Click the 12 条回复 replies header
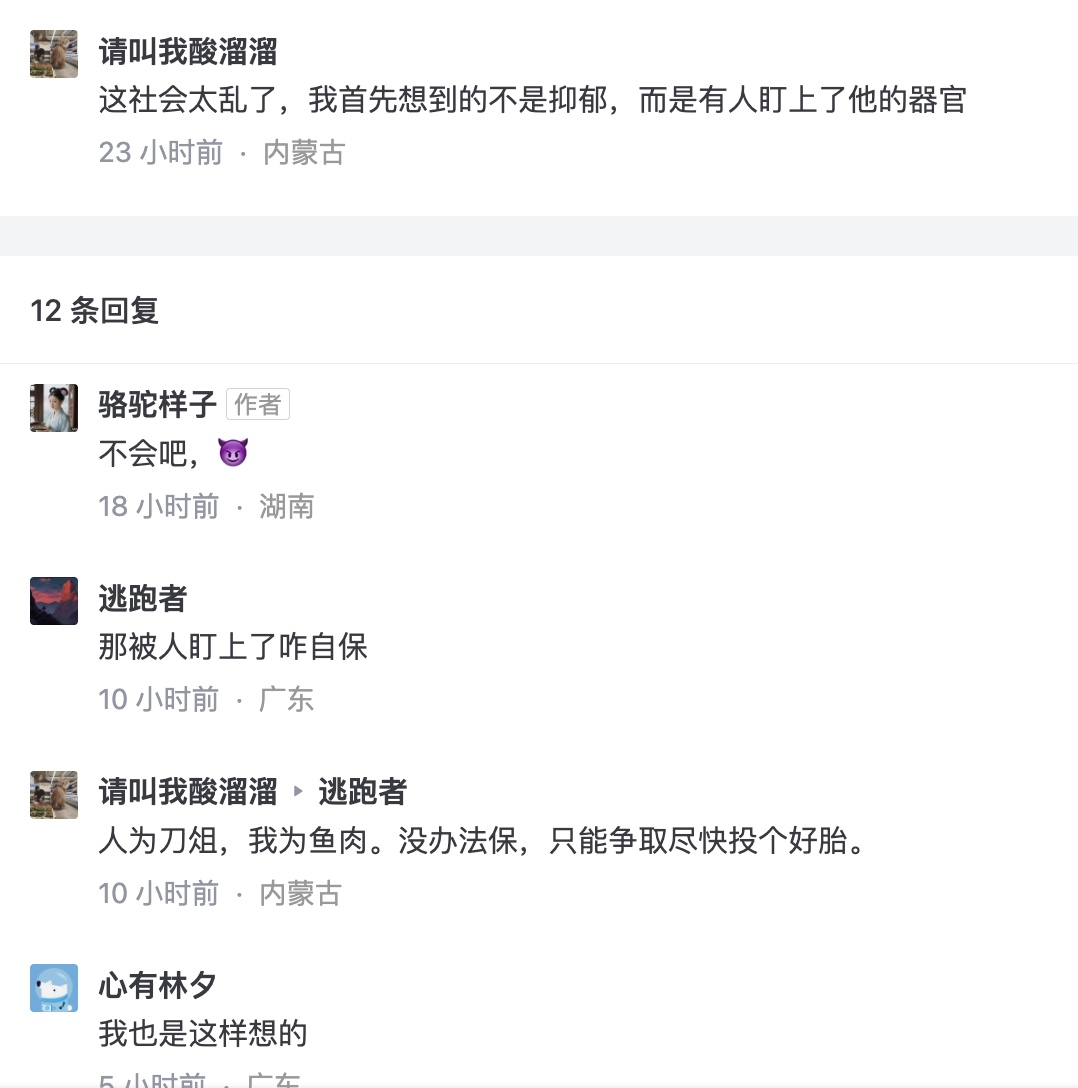 [x=95, y=310]
